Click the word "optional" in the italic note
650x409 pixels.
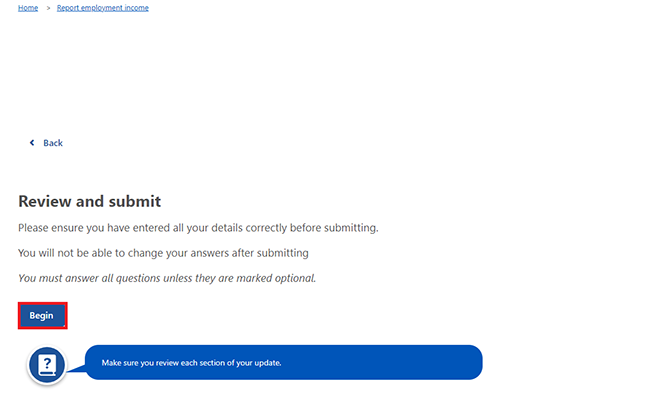[295, 278]
